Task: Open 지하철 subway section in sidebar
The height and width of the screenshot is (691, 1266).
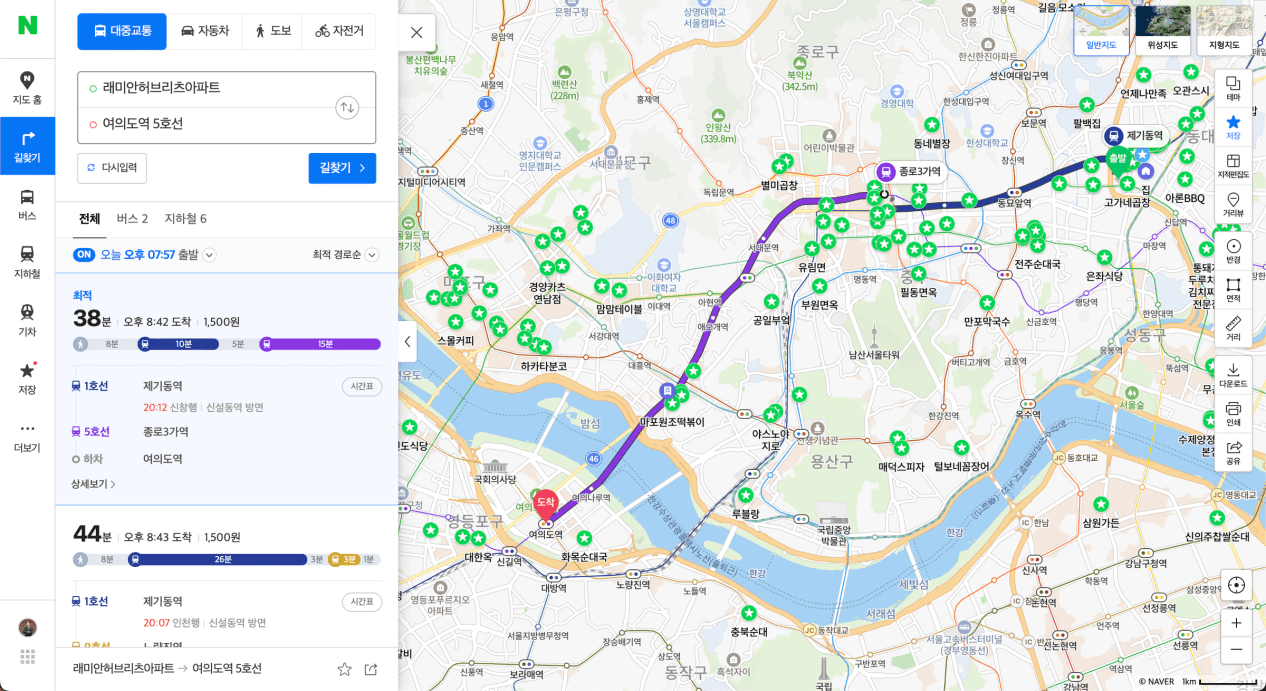Action: (27, 262)
